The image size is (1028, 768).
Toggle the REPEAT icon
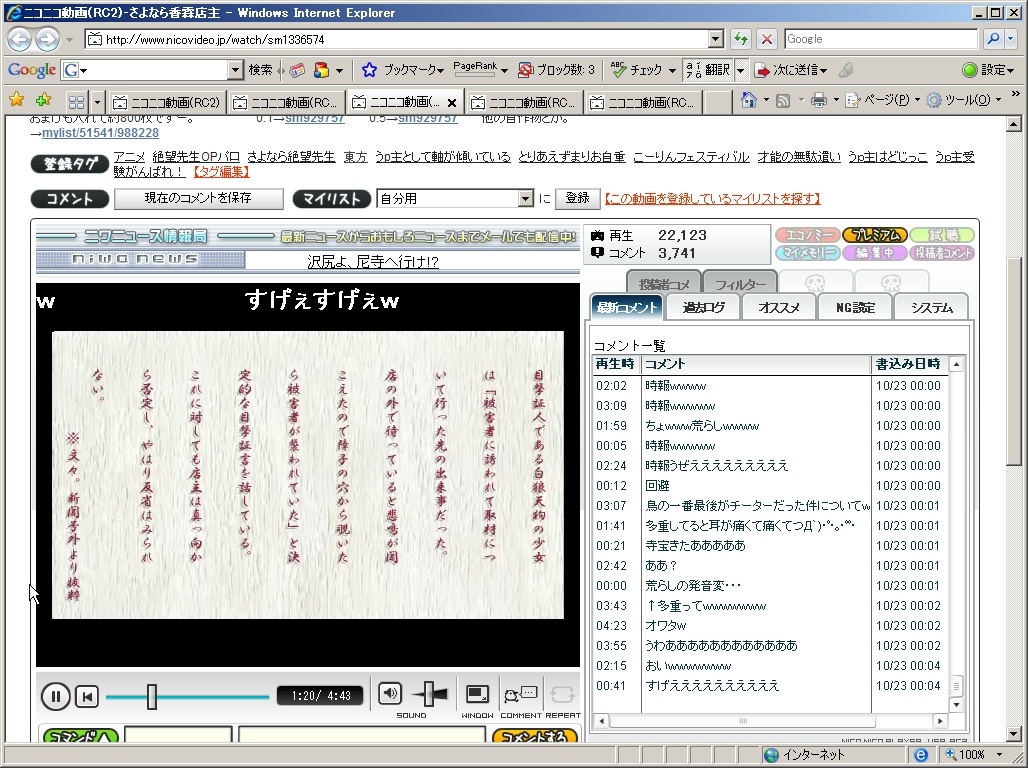click(x=562, y=694)
